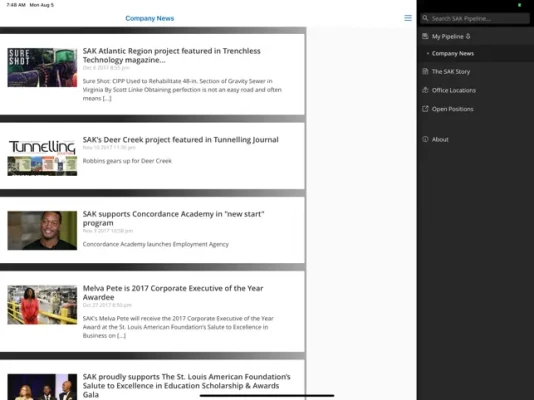
Task: Focus the Search SAK Pipeline field
Action: [x=475, y=18]
